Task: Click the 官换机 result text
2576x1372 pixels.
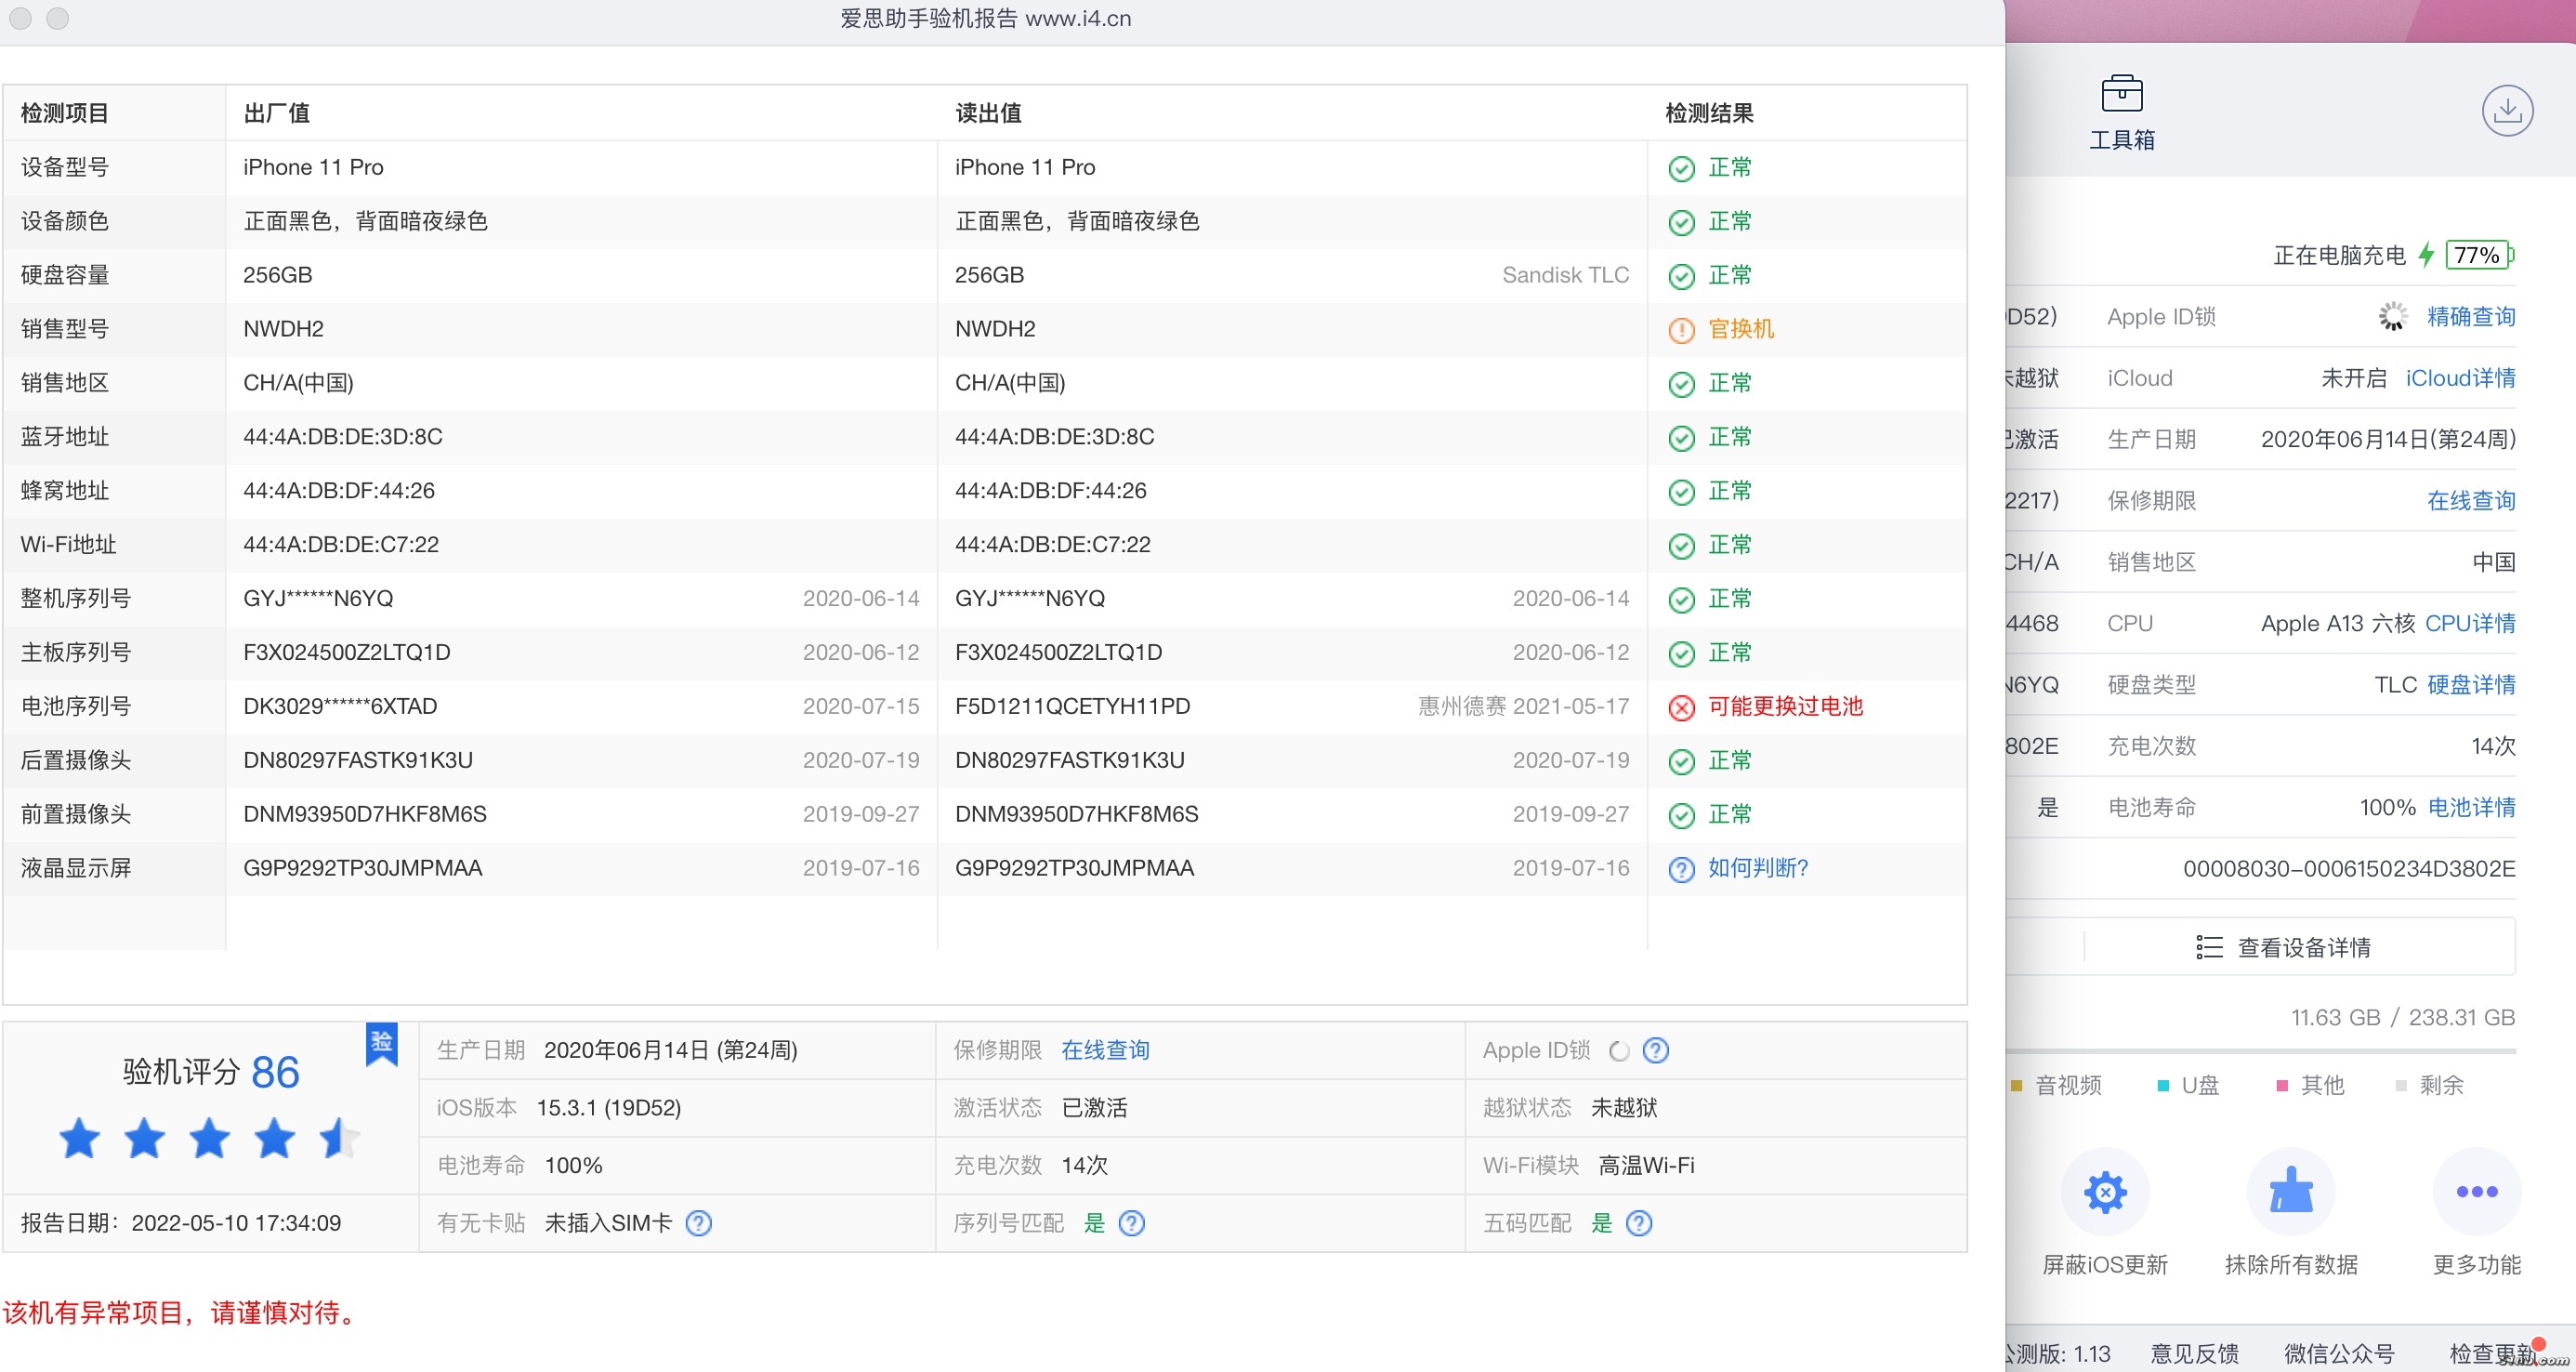Action: coord(1740,329)
